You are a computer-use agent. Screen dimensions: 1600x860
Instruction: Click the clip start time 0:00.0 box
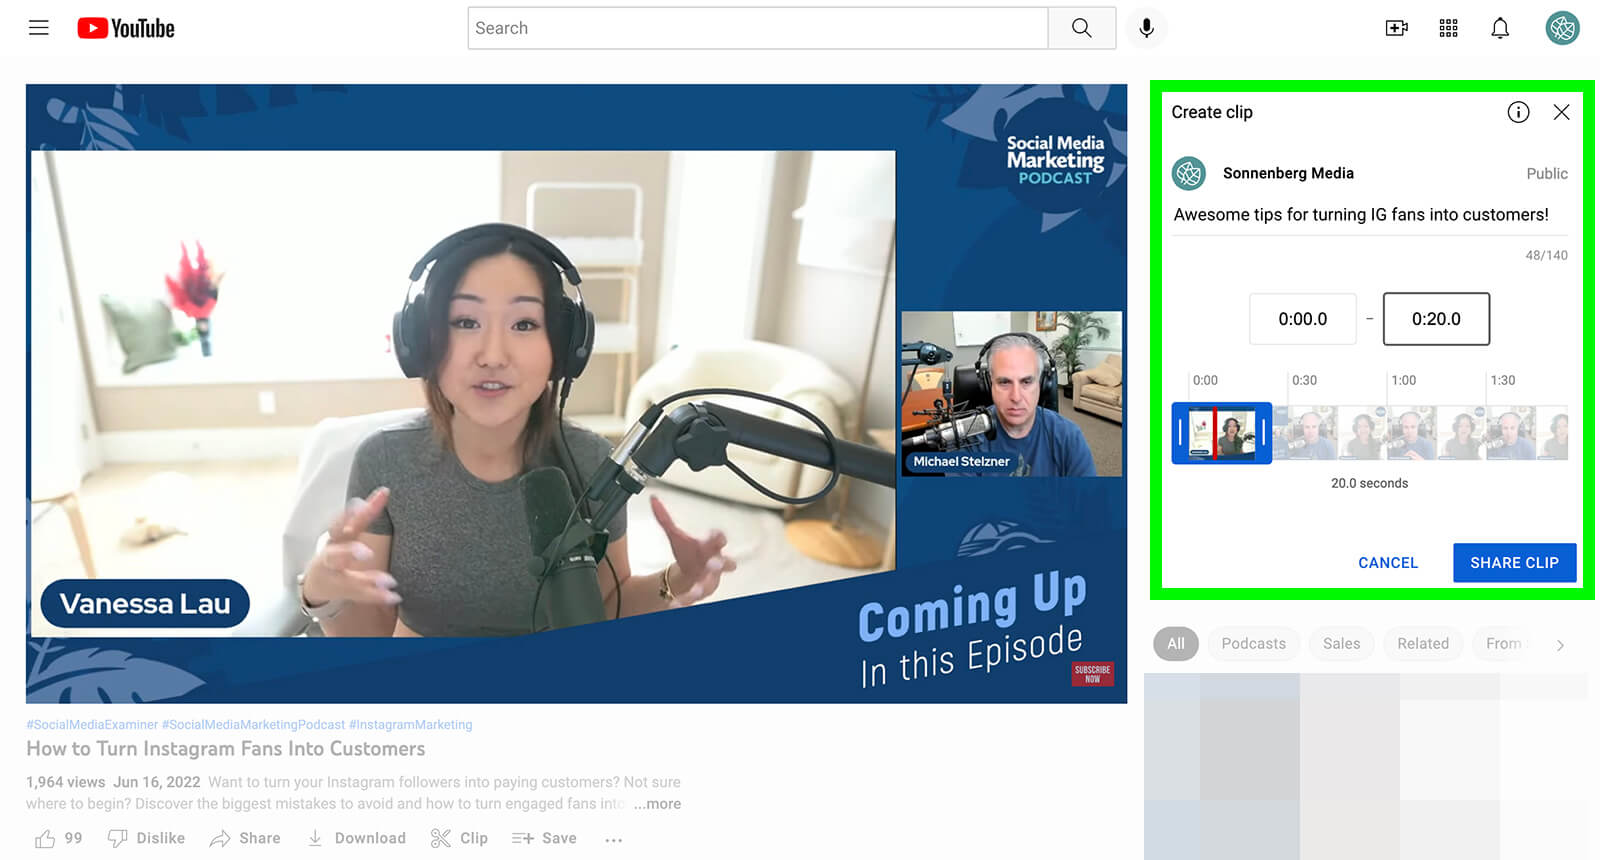pyautogui.click(x=1303, y=319)
